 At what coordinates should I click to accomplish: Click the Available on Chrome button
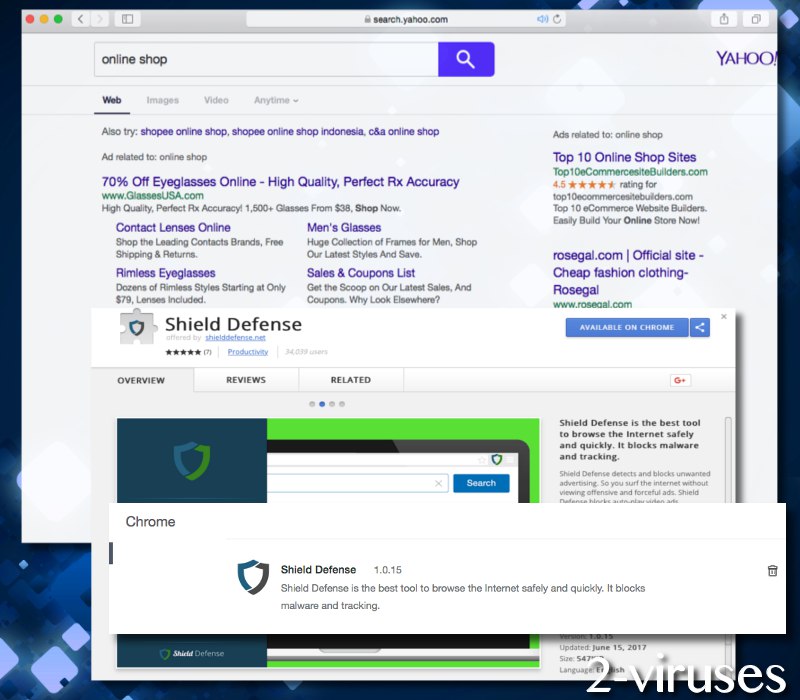tap(627, 327)
